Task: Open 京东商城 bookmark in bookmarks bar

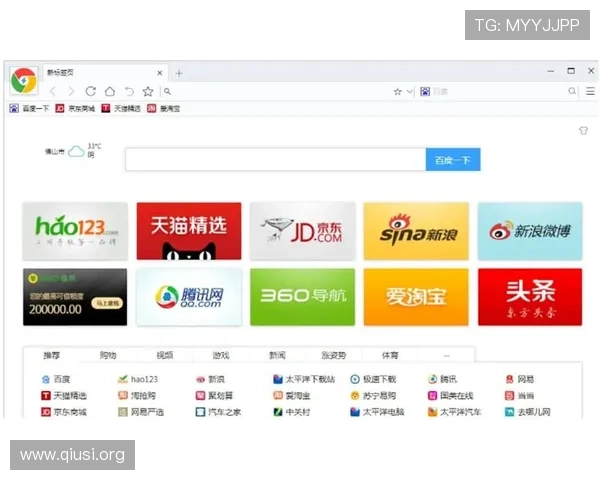Action: point(75,109)
